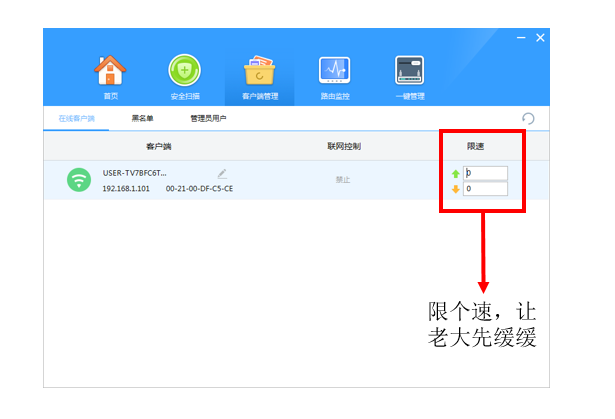Viewport: 615px width, 419px height.
Task: Click the 限速 column header
Action: click(x=477, y=147)
